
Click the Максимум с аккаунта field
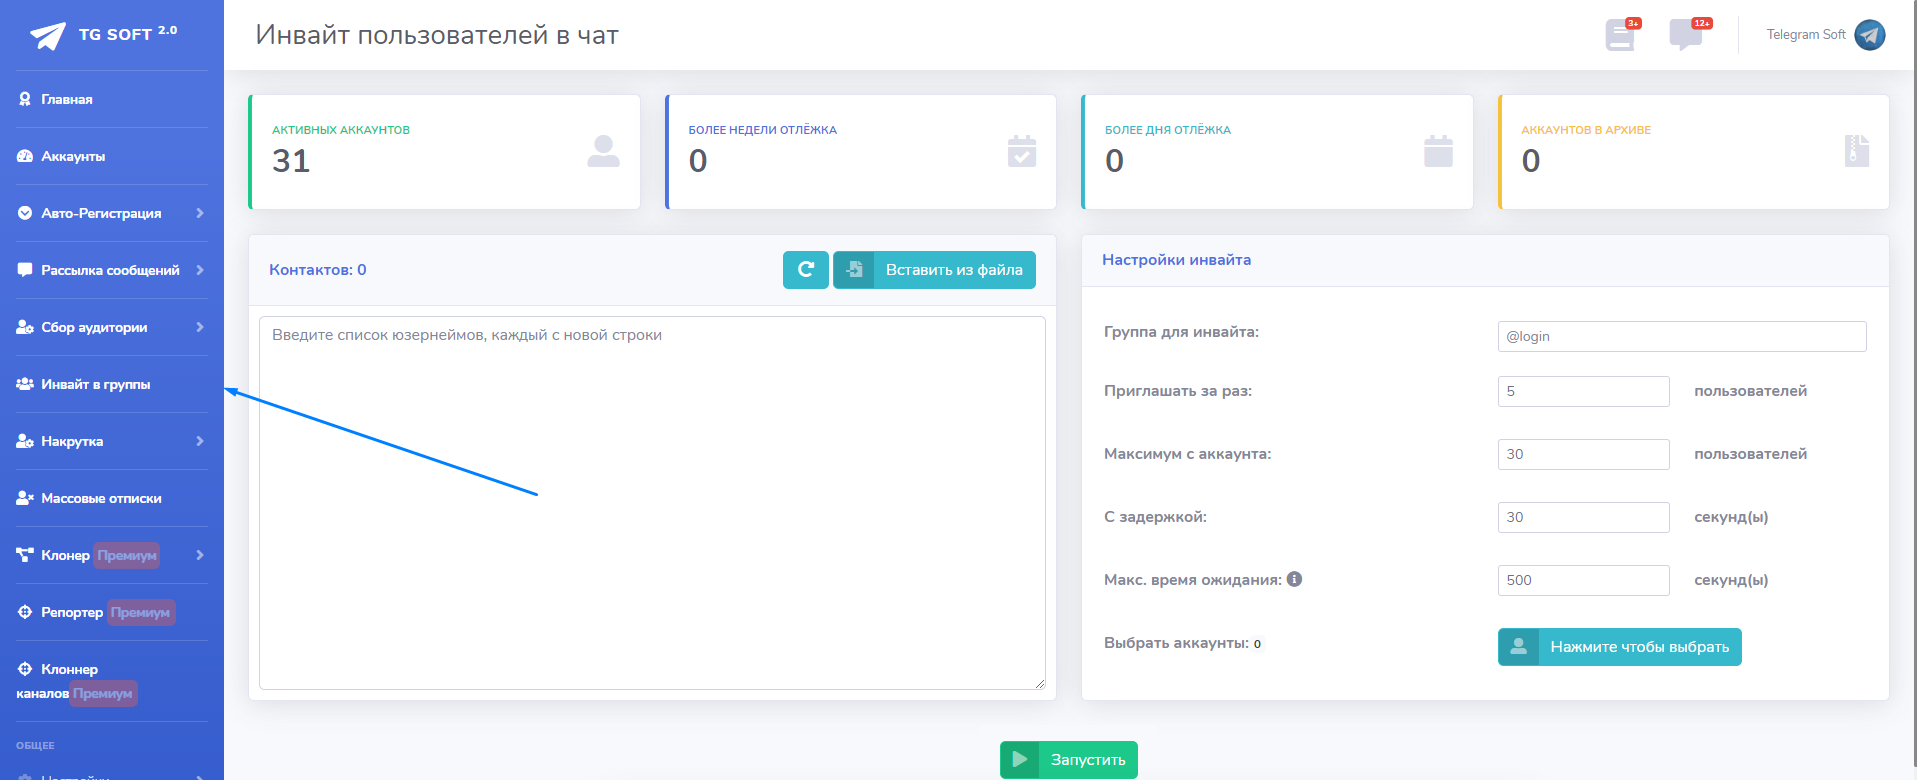click(x=1584, y=454)
